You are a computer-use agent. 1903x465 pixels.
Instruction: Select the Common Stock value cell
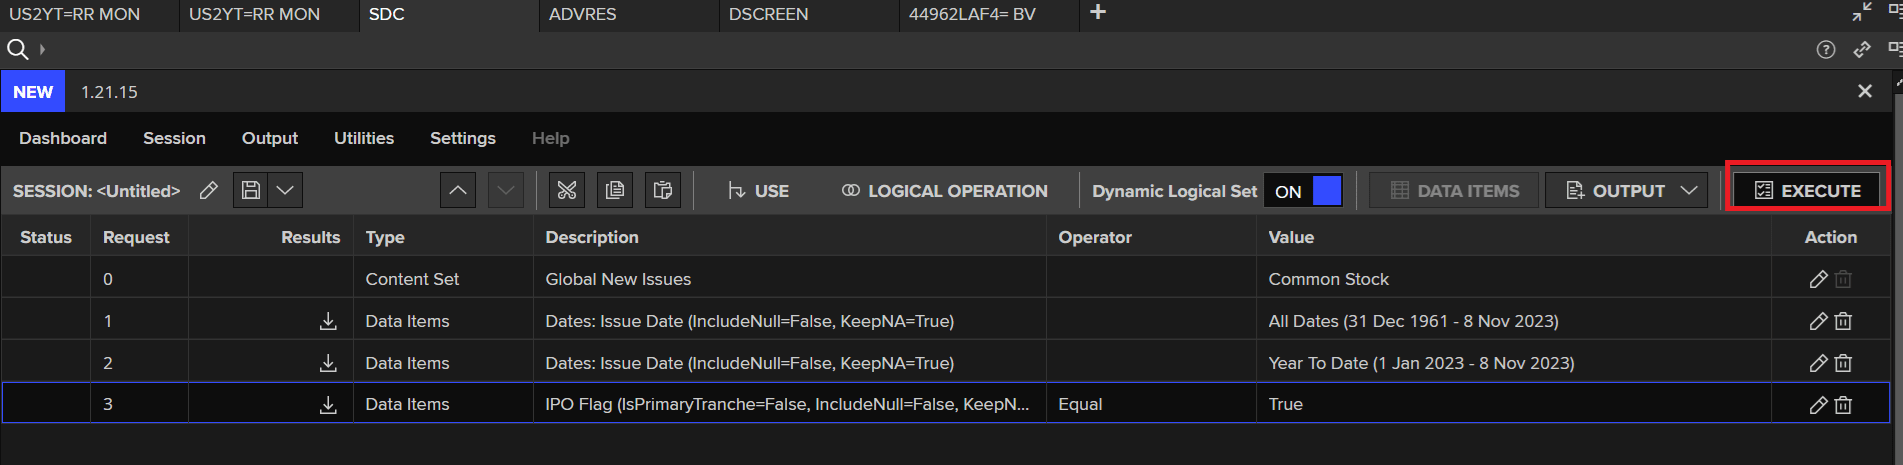[x=1328, y=279]
